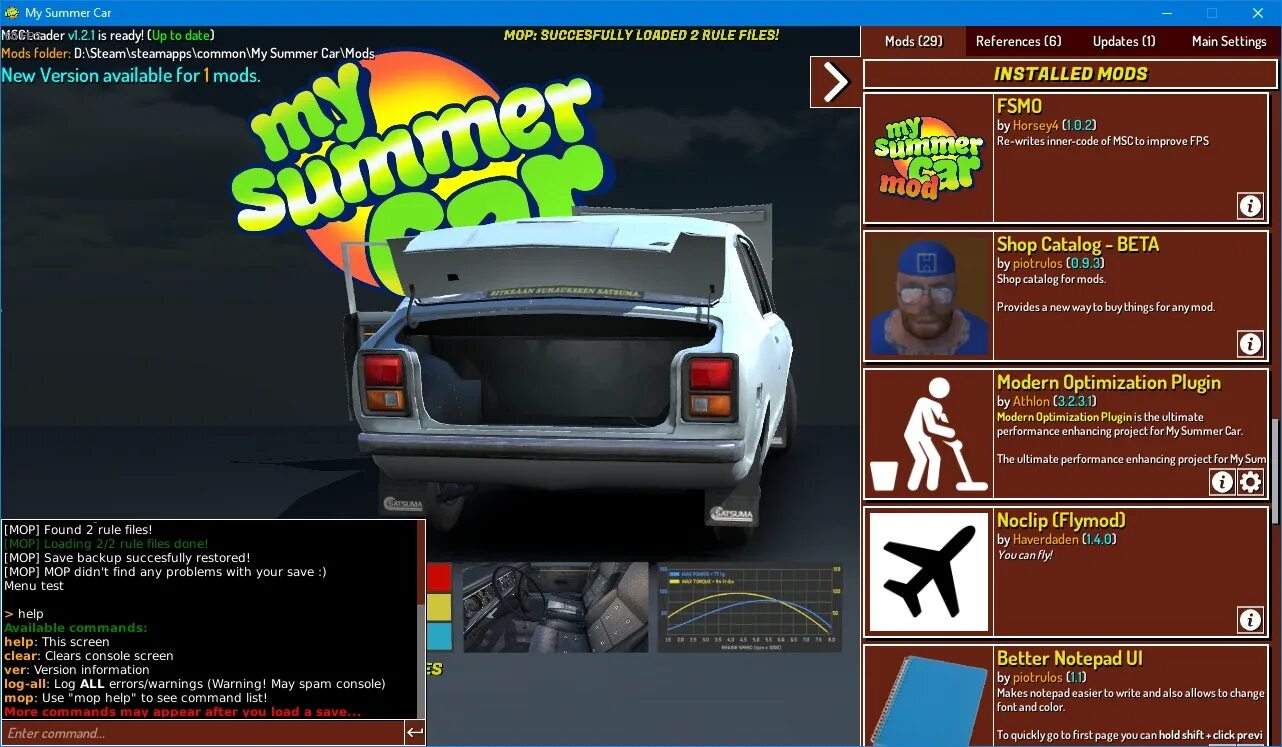Screen dimensions: 1282x747
Task: Open info for Modern Optimization Plugin
Action: point(1222,482)
